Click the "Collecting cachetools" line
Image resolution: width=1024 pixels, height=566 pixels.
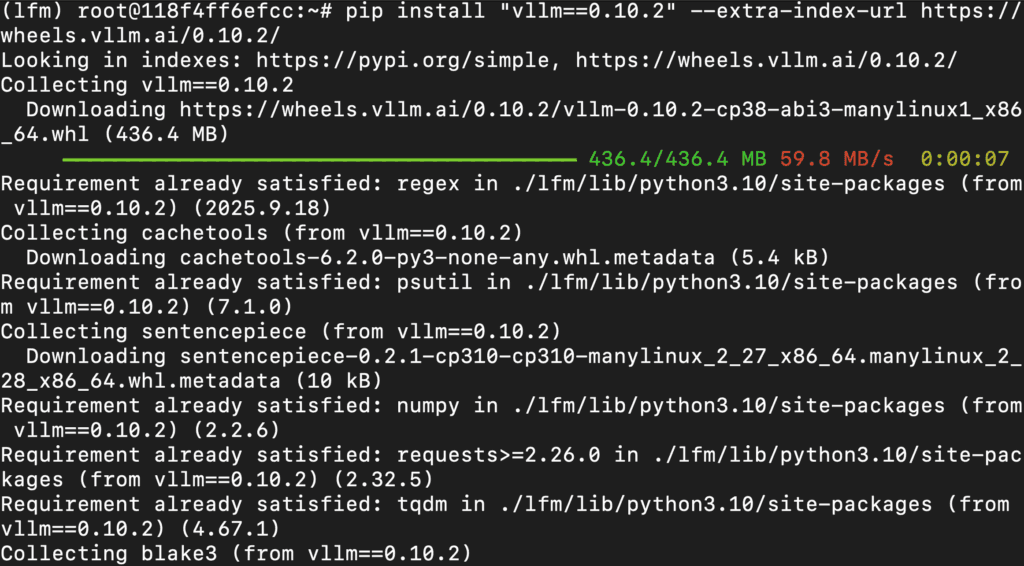point(260,232)
